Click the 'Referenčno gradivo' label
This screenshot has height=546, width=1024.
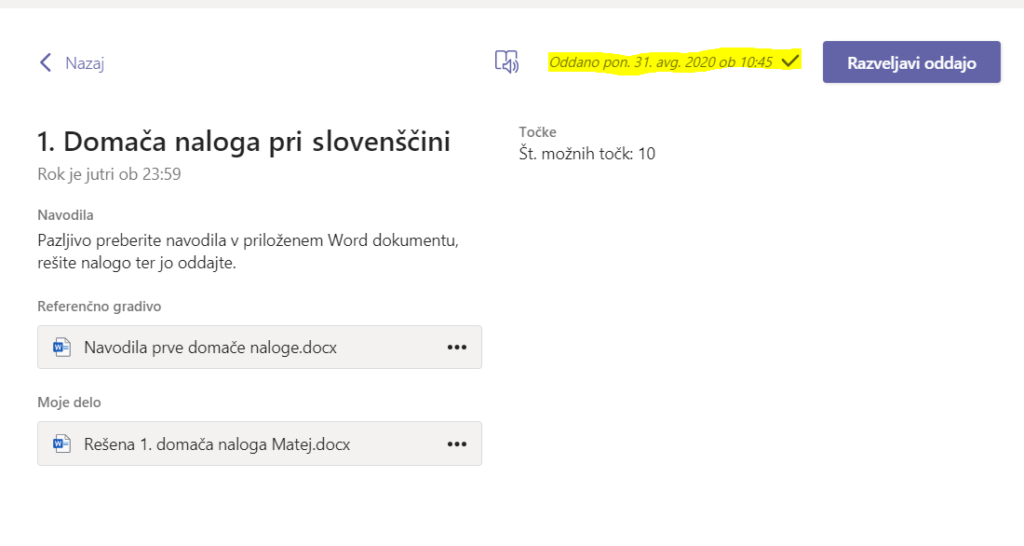(99, 306)
